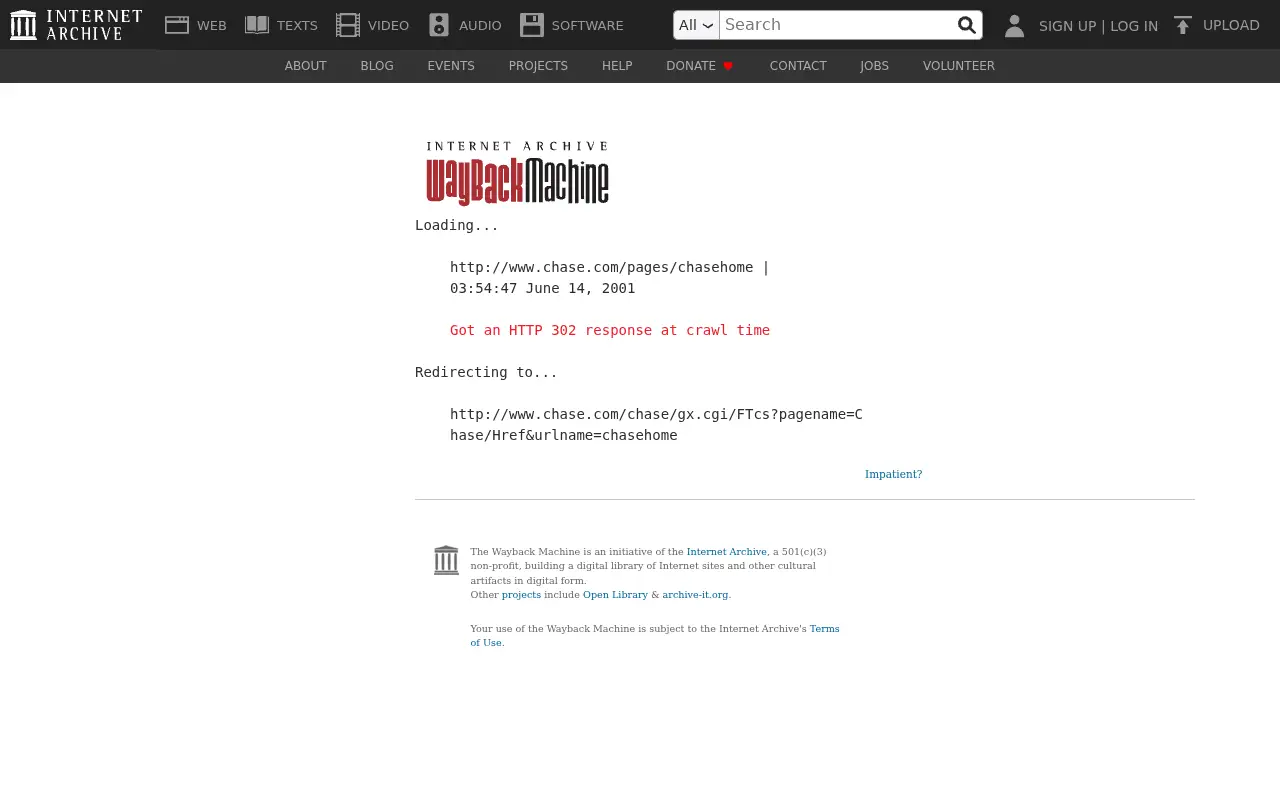Click the Texts book icon
The image size is (1280, 800).
click(257, 25)
